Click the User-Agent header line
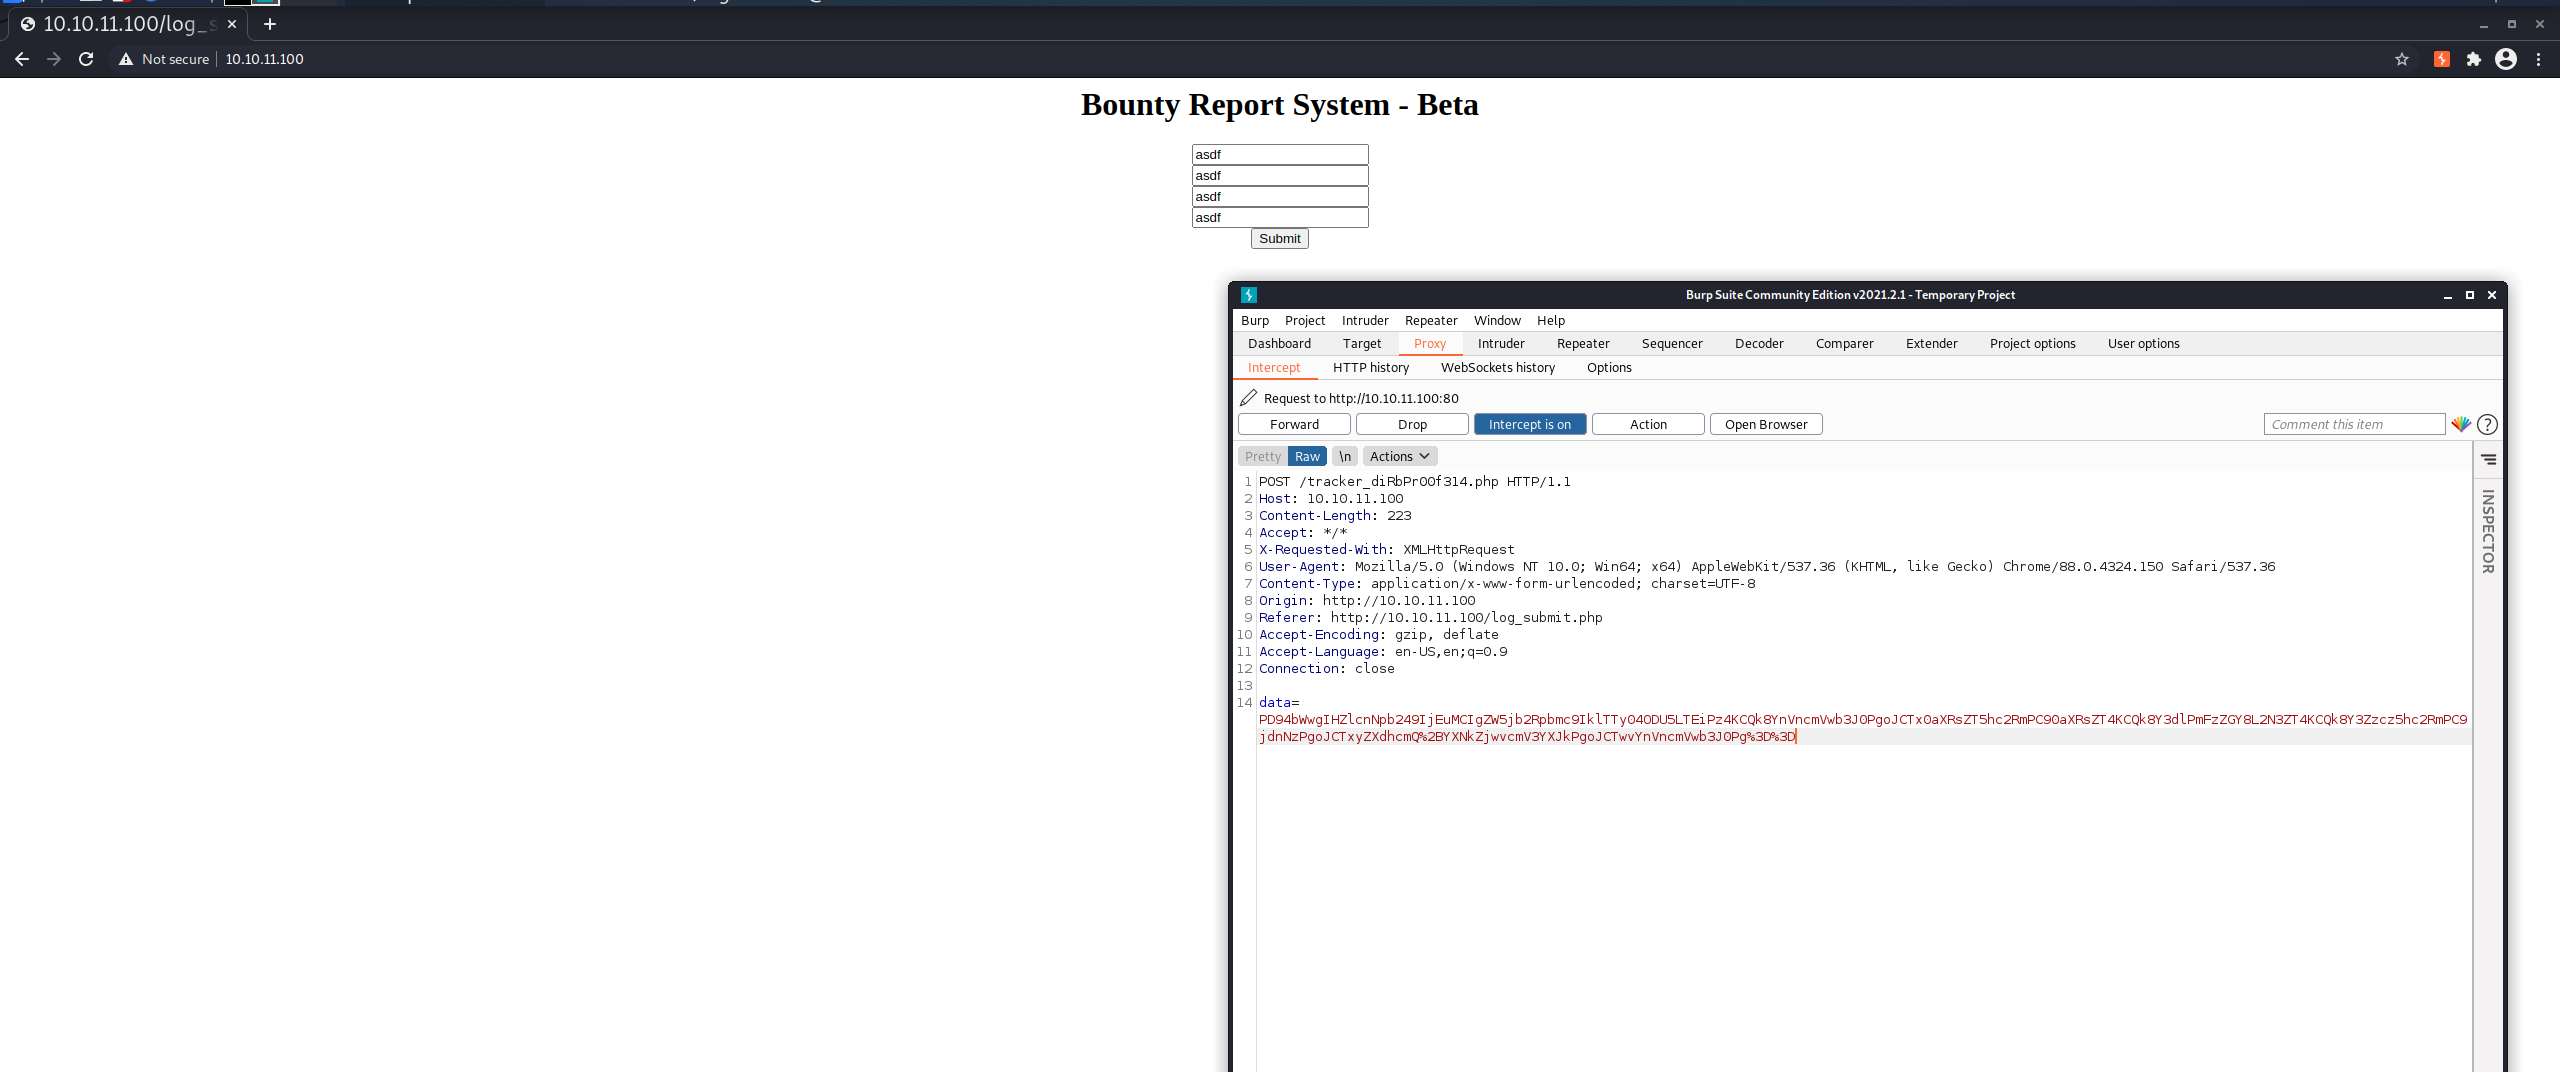The width and height of the screenshot is (2560, 1072). [x=1766, y=566]
